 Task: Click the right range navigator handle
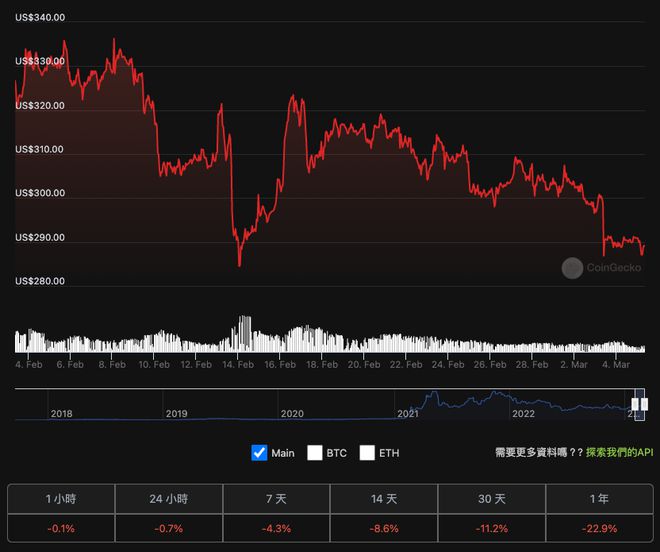tap(644, 405)
